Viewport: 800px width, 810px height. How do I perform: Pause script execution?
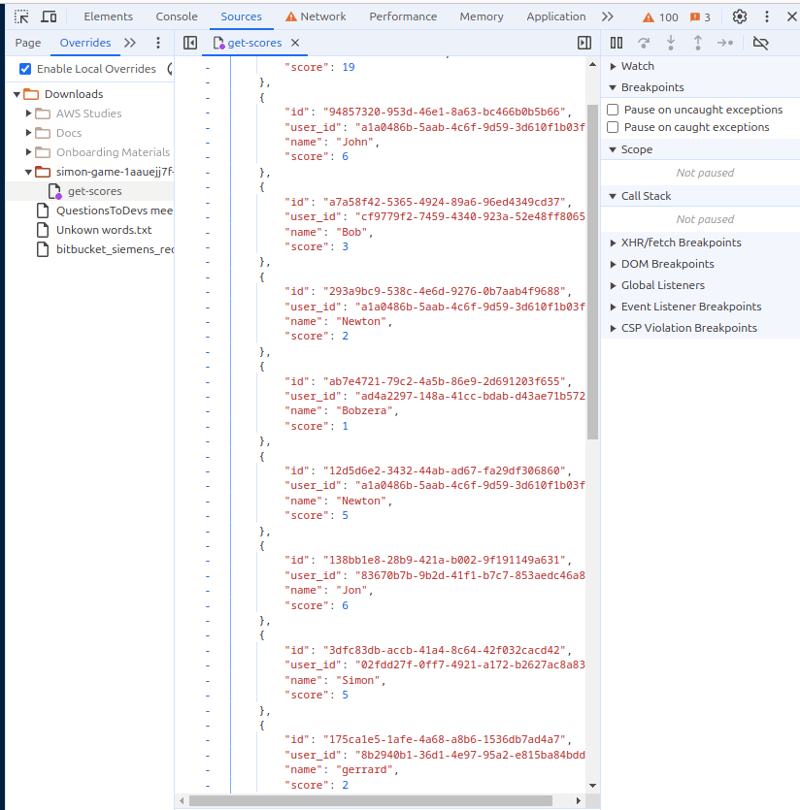(616, 43)
